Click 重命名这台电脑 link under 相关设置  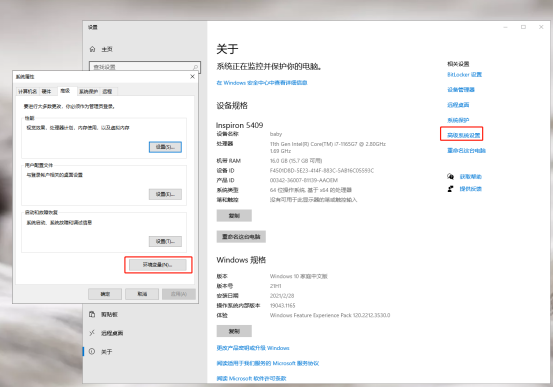[466, 151]
